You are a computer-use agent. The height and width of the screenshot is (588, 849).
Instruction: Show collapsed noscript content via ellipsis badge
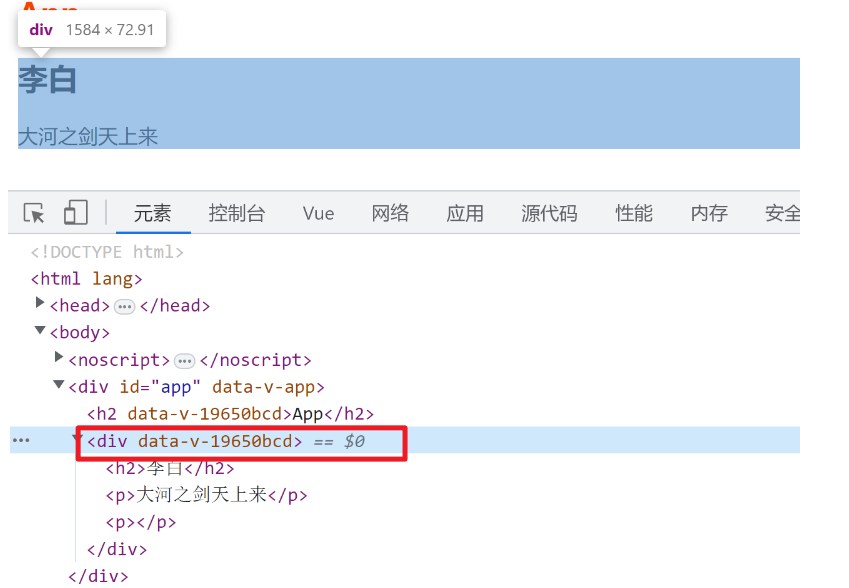pos(185,361)
